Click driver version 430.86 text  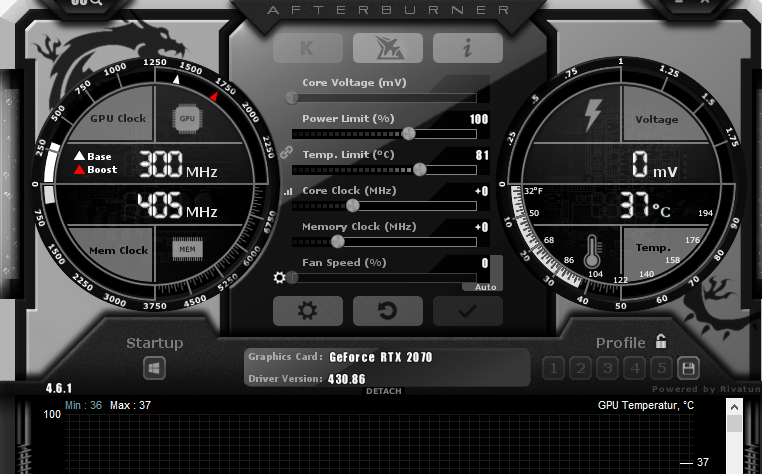pyautogui.click(x=346, y=379)
